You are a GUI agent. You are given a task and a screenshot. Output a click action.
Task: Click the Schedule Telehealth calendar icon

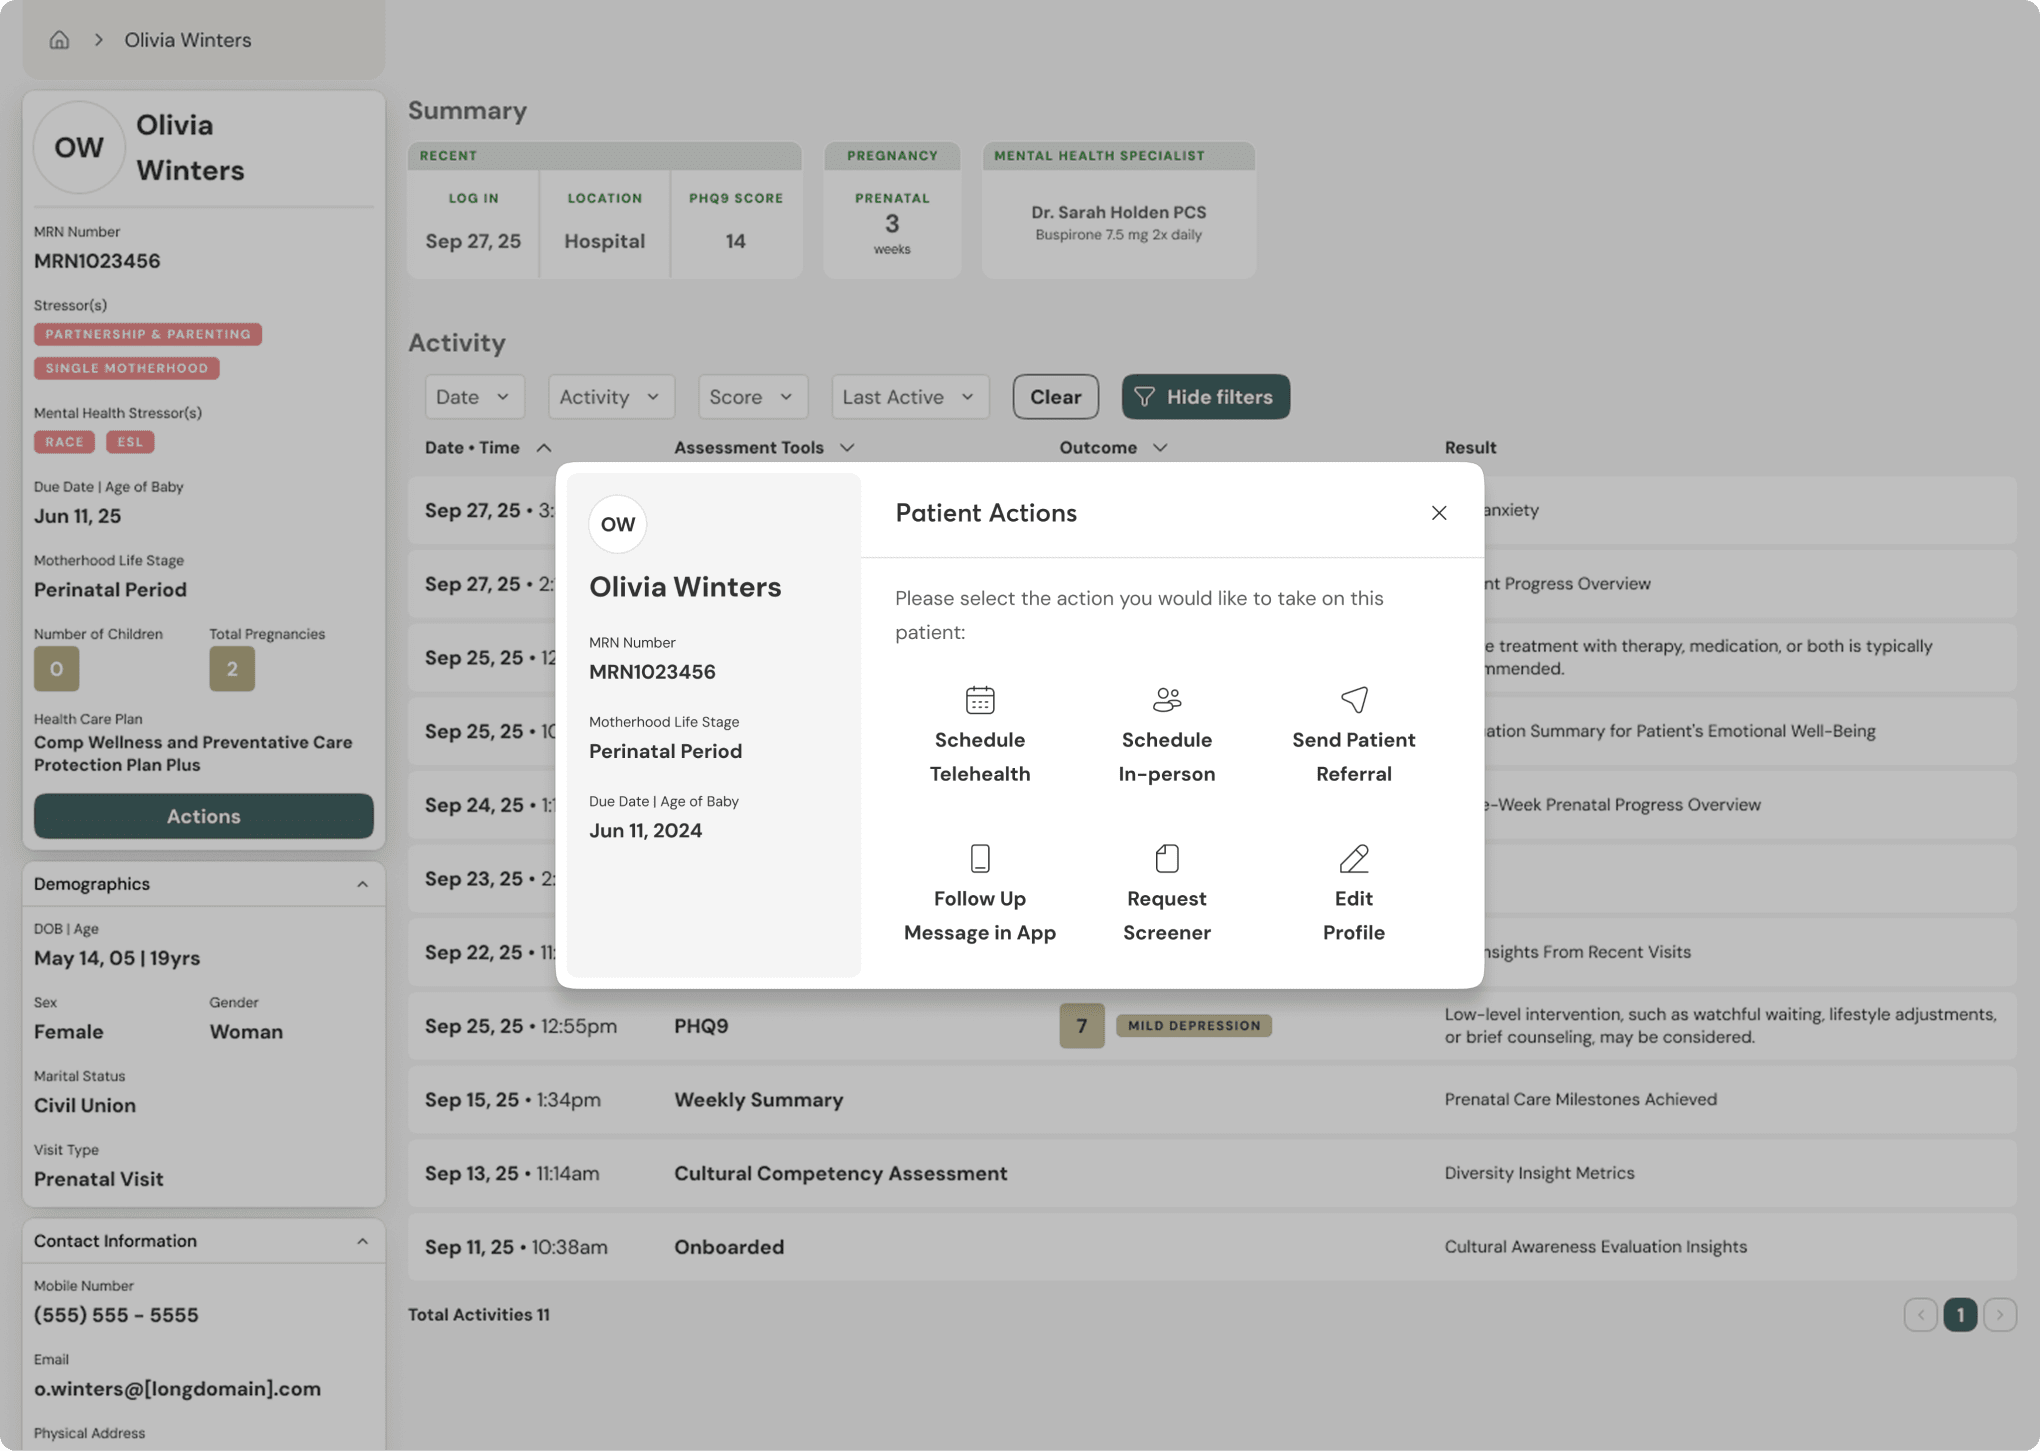(979, 699)
